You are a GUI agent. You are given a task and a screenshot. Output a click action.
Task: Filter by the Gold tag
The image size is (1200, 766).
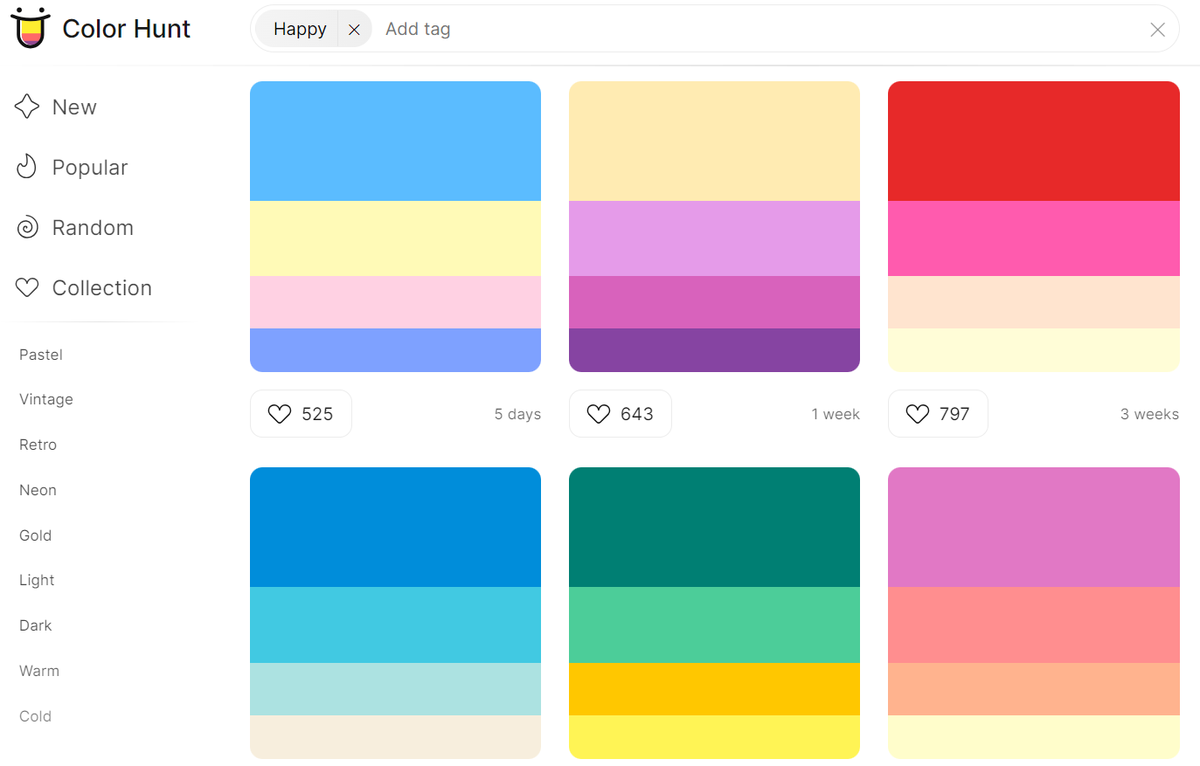coord(35,535)
